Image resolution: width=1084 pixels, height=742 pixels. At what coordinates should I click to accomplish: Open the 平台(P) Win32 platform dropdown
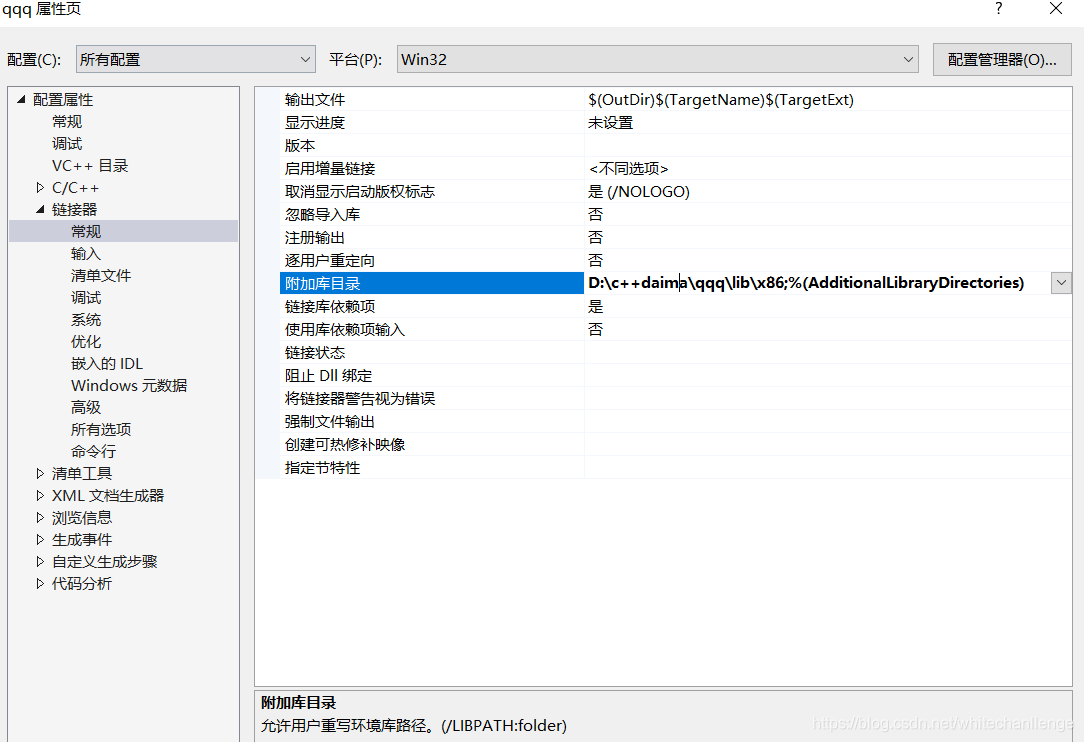coord(906,59)
